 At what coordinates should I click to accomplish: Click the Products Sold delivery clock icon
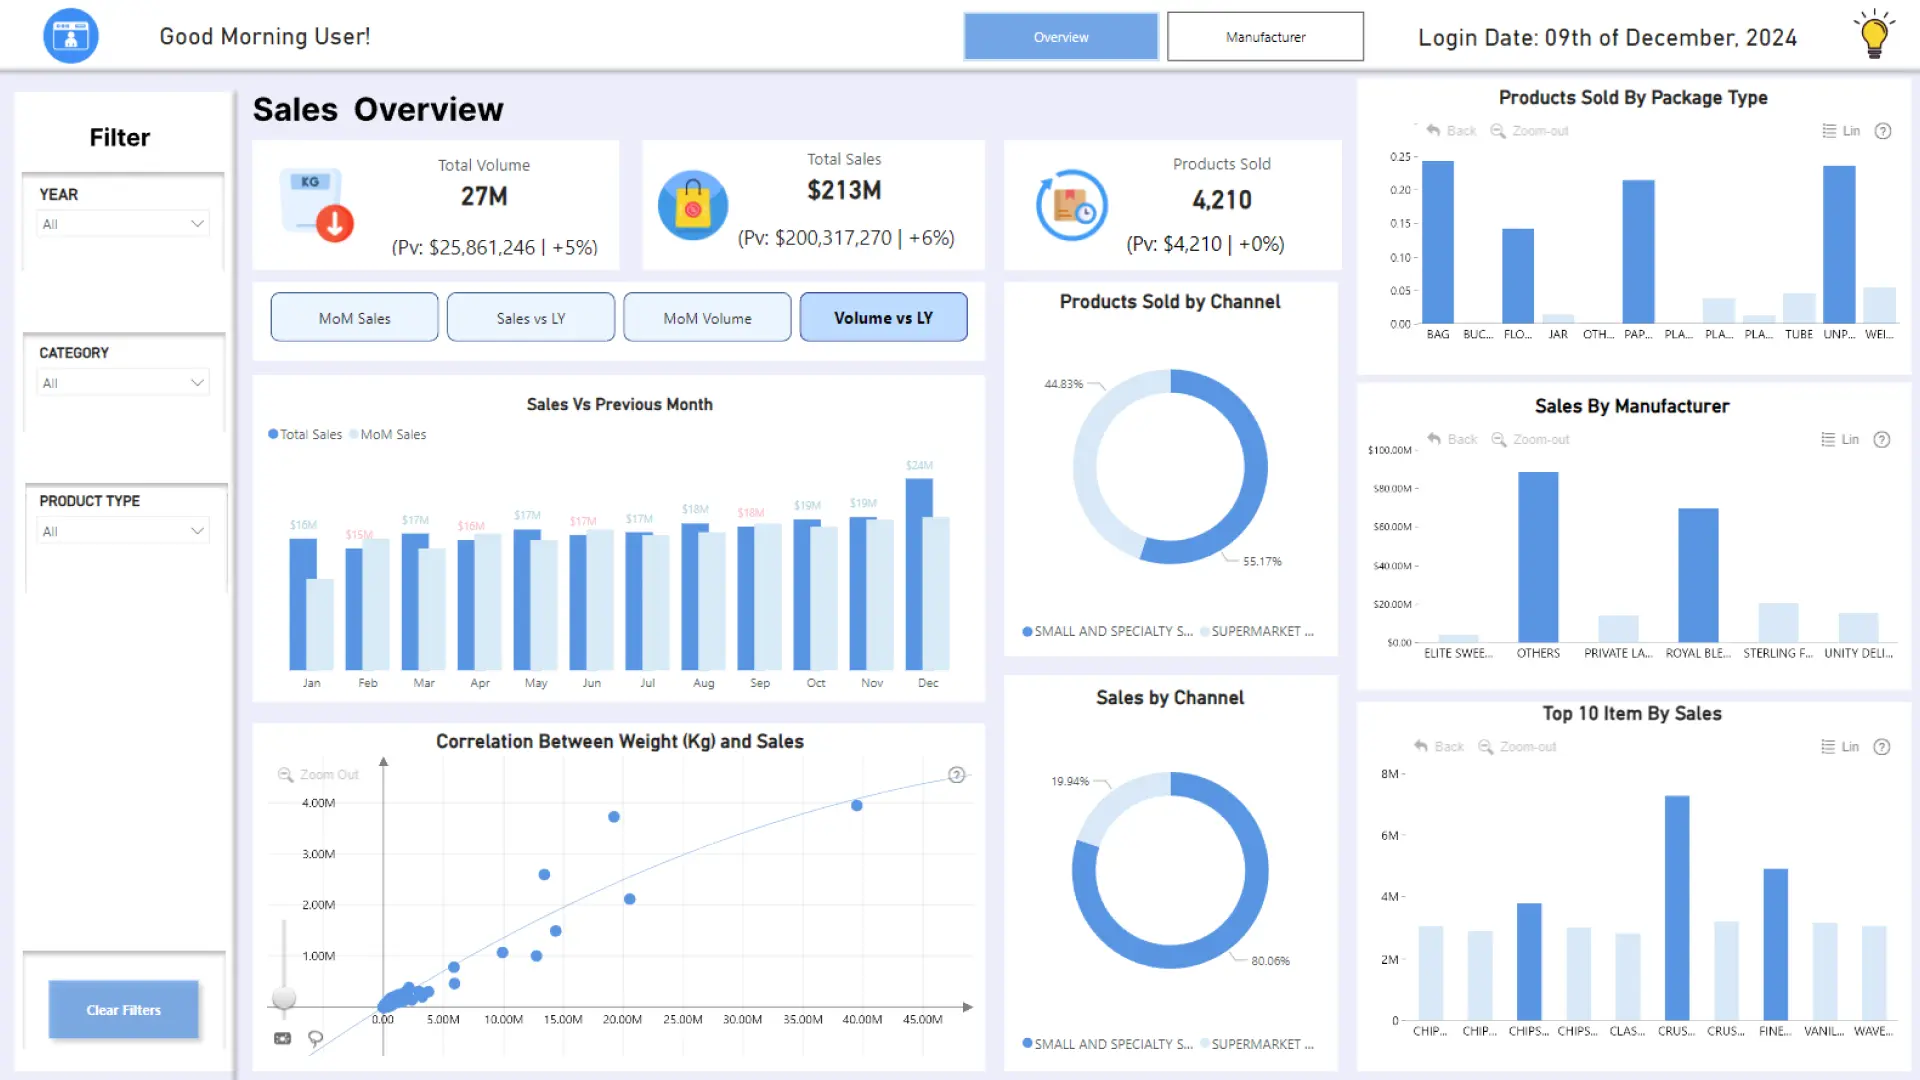tap(1072, 205)
